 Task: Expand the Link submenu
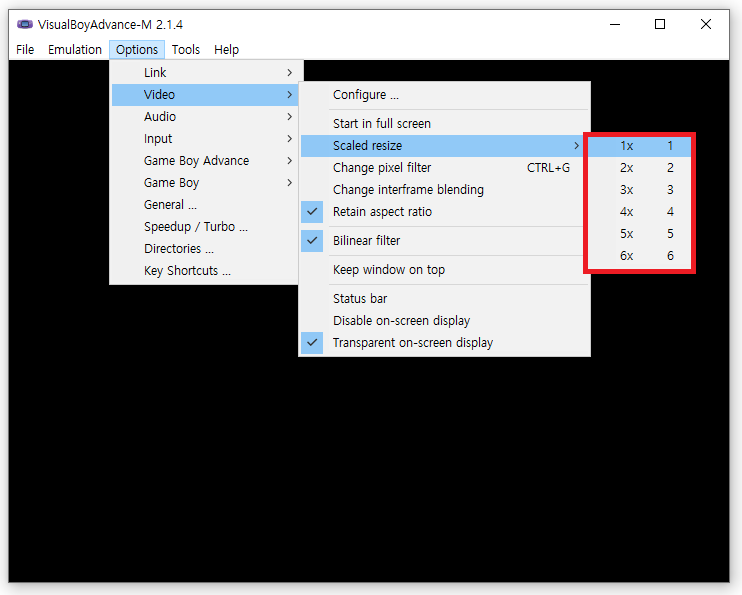tap(205, 72)
